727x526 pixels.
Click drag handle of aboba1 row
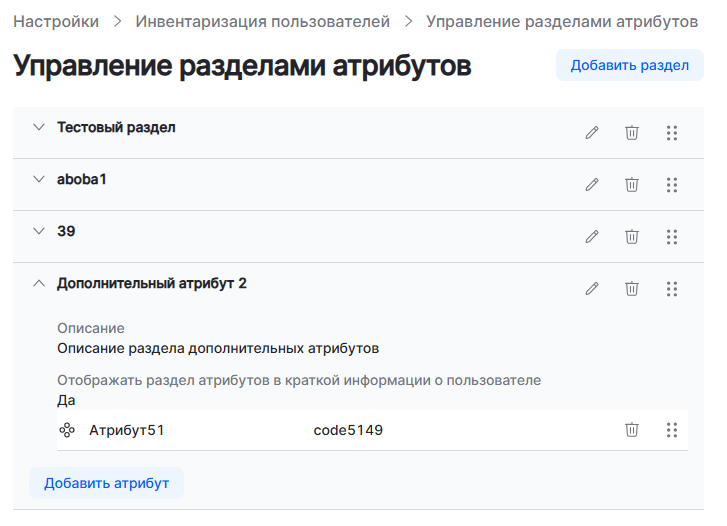pos(672,184)
